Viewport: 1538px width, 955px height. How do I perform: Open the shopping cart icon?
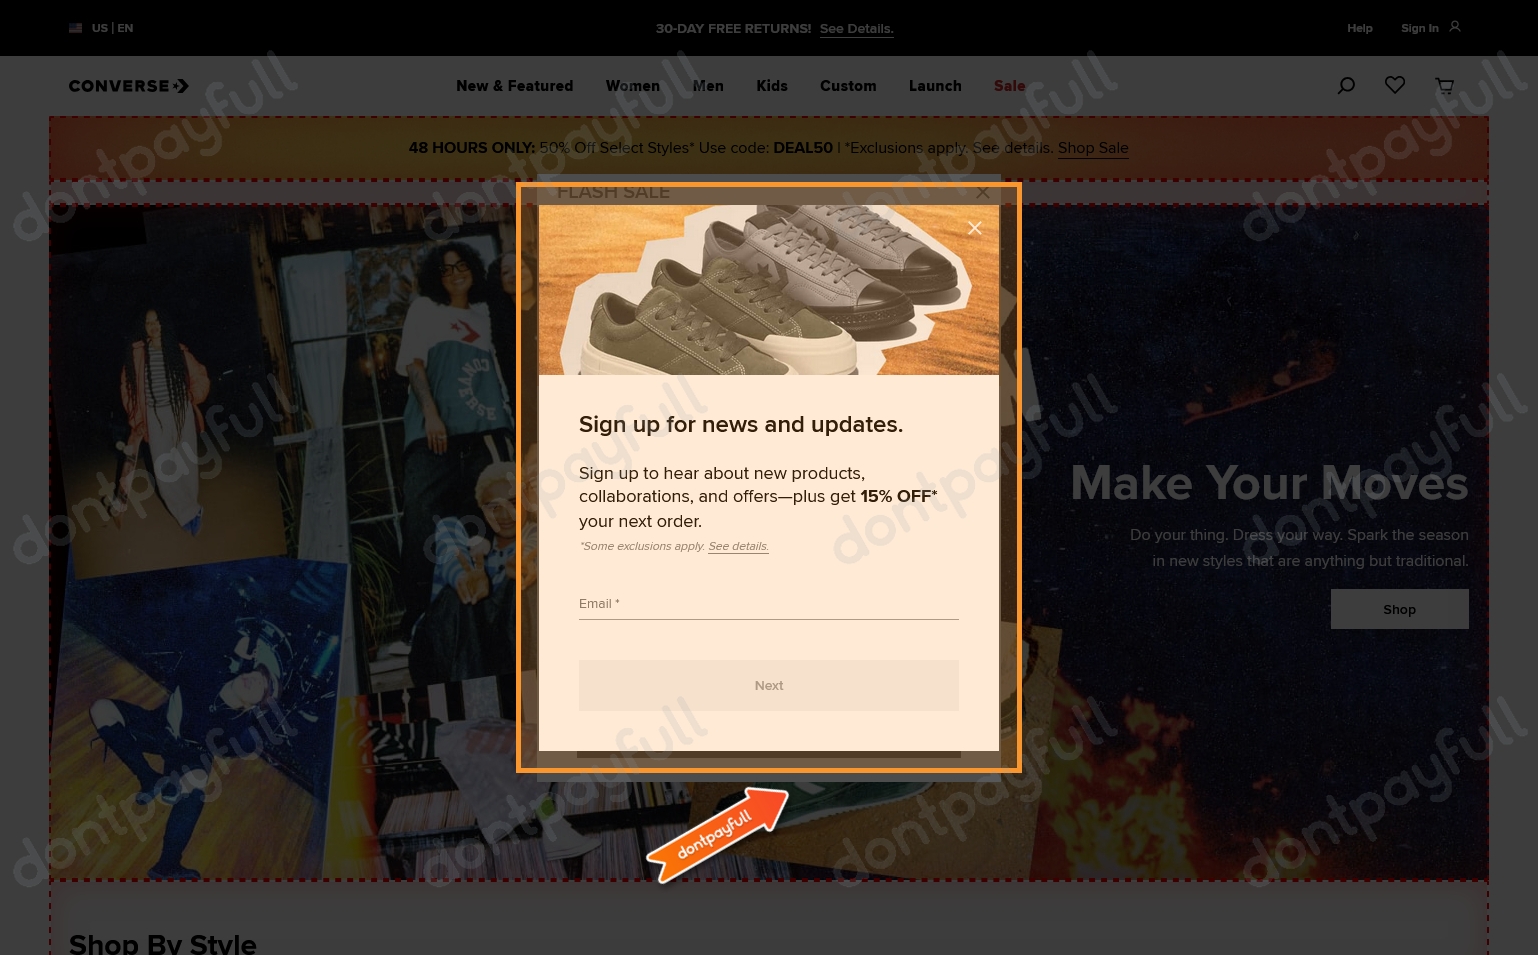click(1444, 86)
